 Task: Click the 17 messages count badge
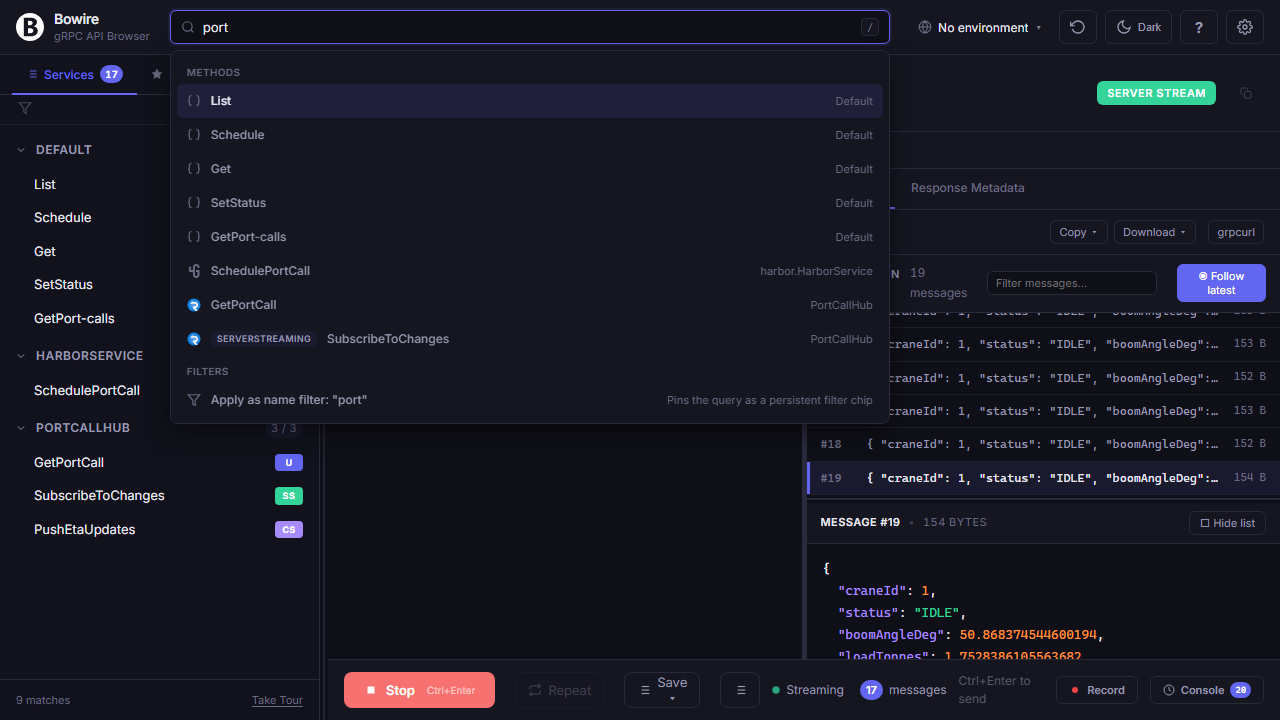pyautogui.click(x=871, y=690)
